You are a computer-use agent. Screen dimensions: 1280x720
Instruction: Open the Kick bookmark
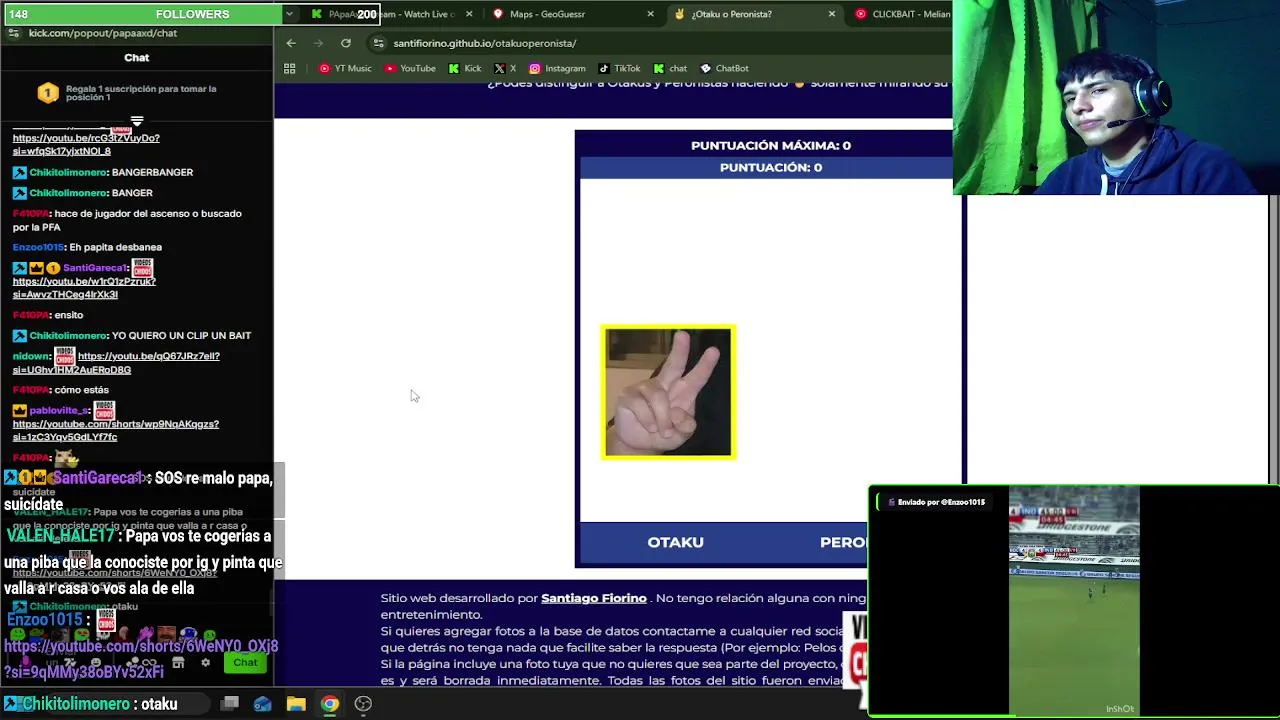point(465,68)
